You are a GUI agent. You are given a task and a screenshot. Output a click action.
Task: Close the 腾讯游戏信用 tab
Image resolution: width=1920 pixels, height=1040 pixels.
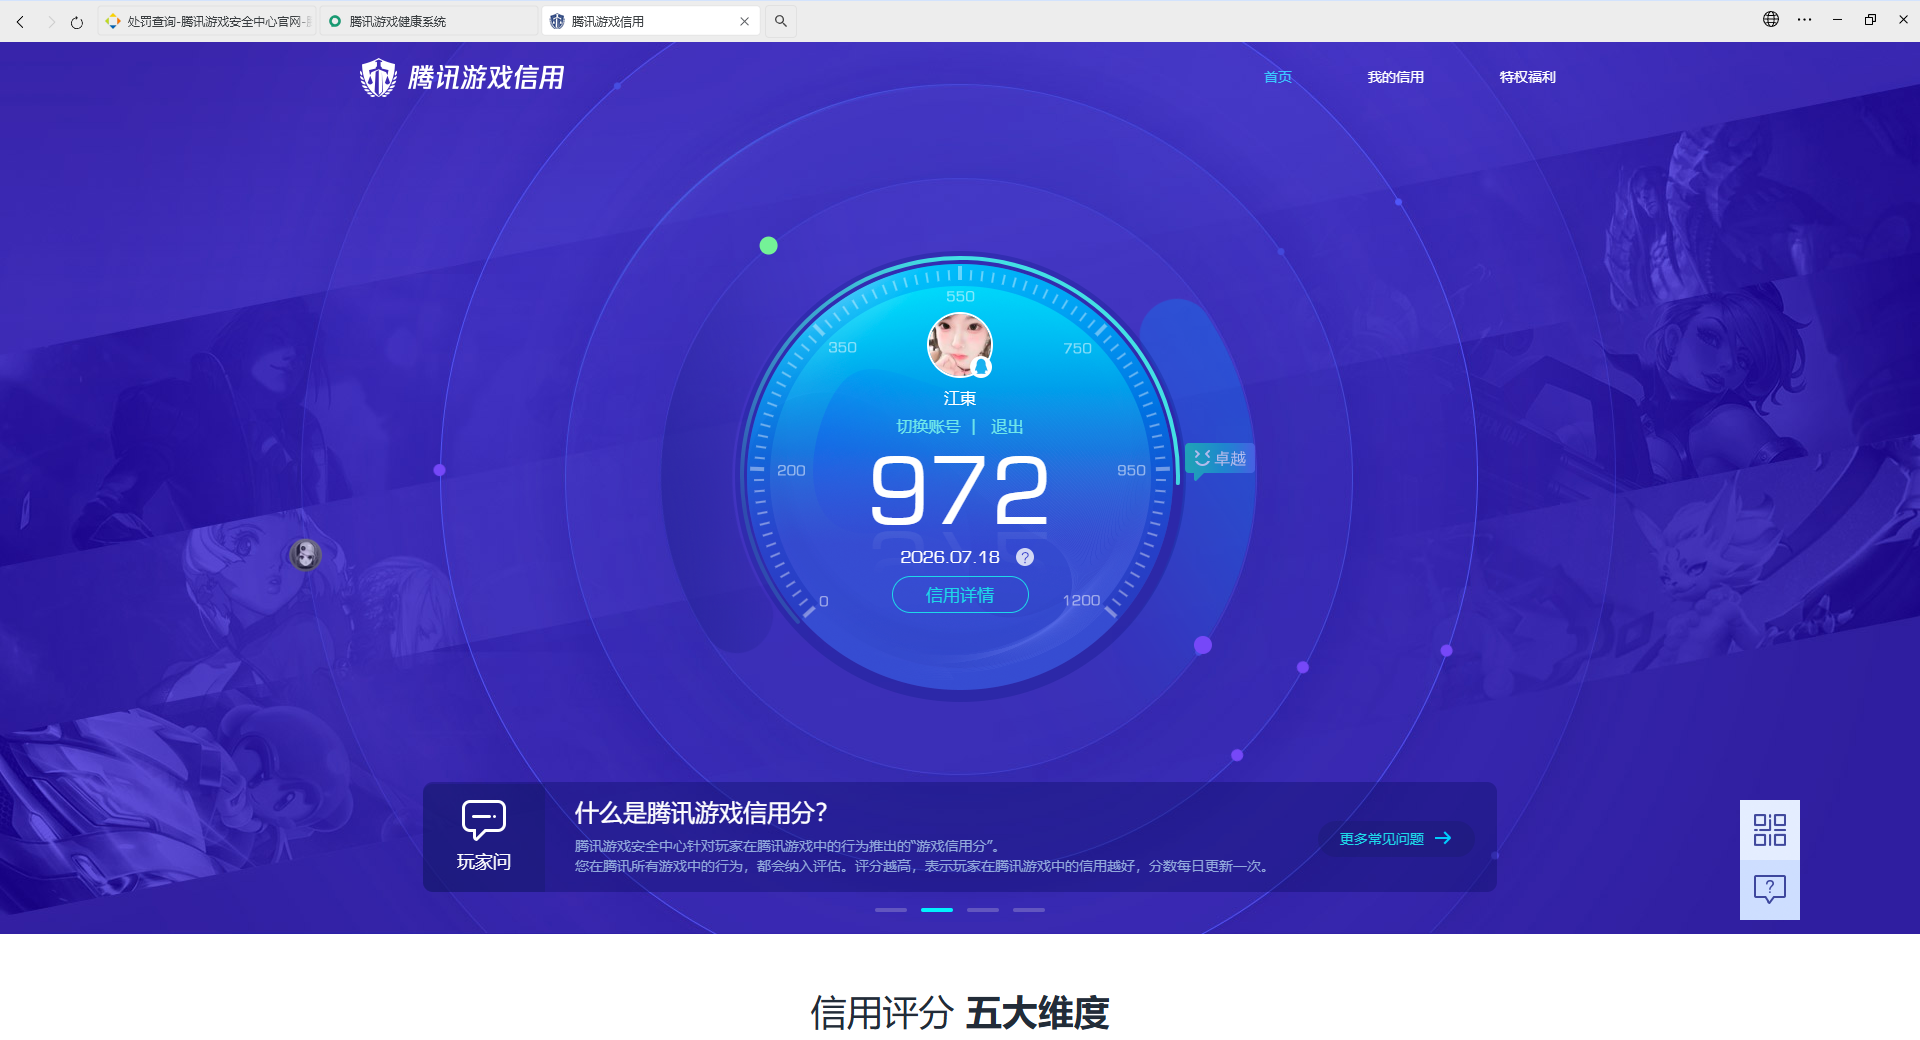pyautogui.click(x=744, y=21)
